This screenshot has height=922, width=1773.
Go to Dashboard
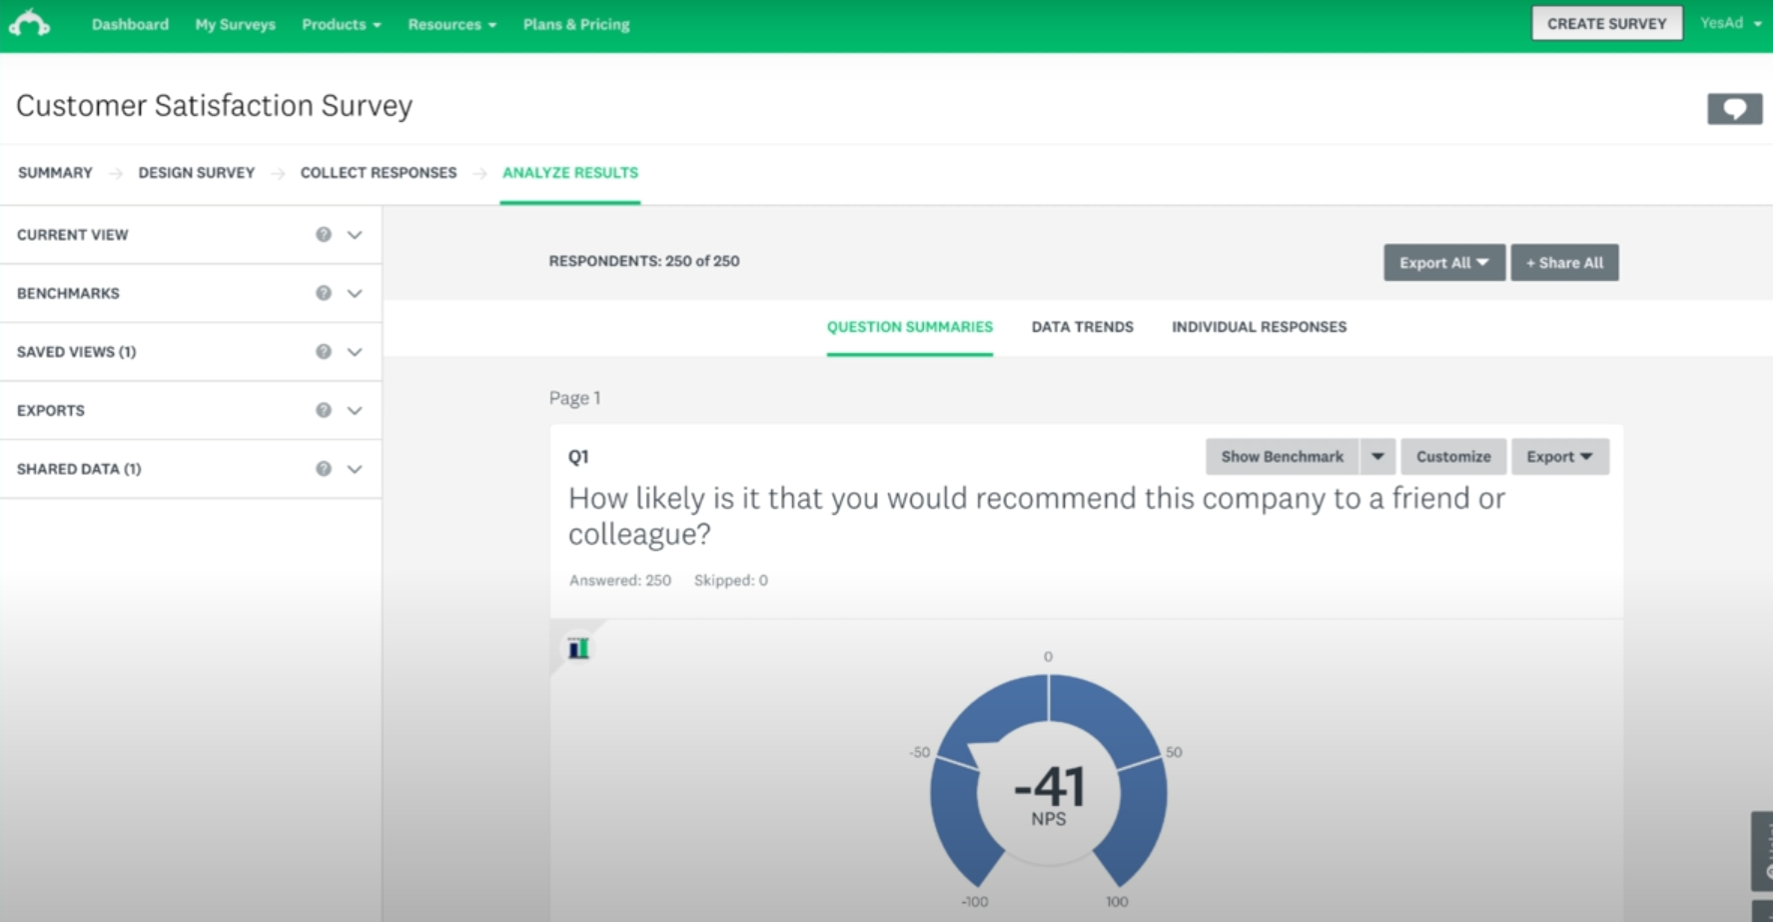coord(130,24)
